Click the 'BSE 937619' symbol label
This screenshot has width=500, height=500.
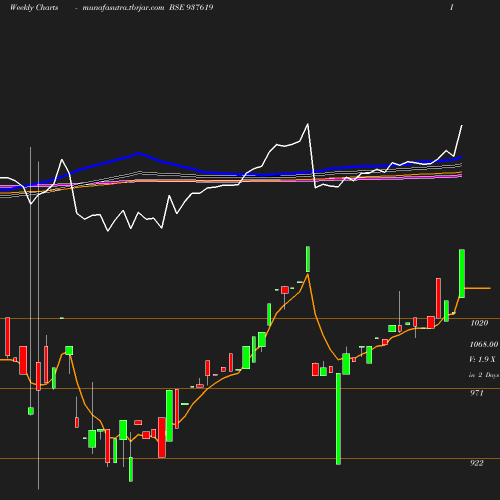pos(191,8)
